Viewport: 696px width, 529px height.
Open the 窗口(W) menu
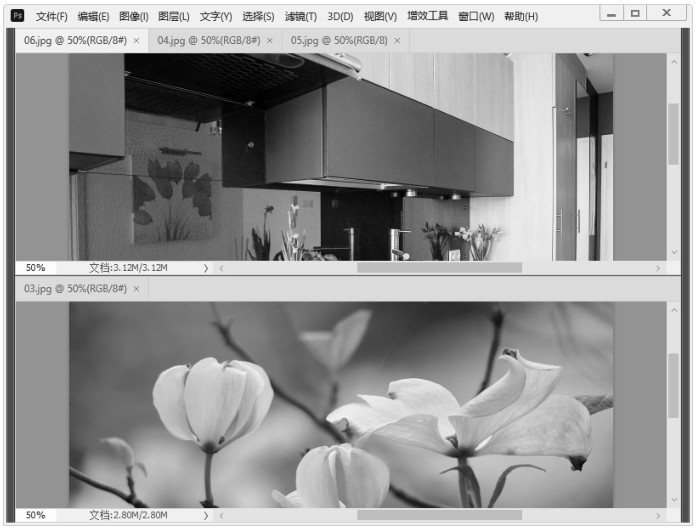tap(476, 16)
